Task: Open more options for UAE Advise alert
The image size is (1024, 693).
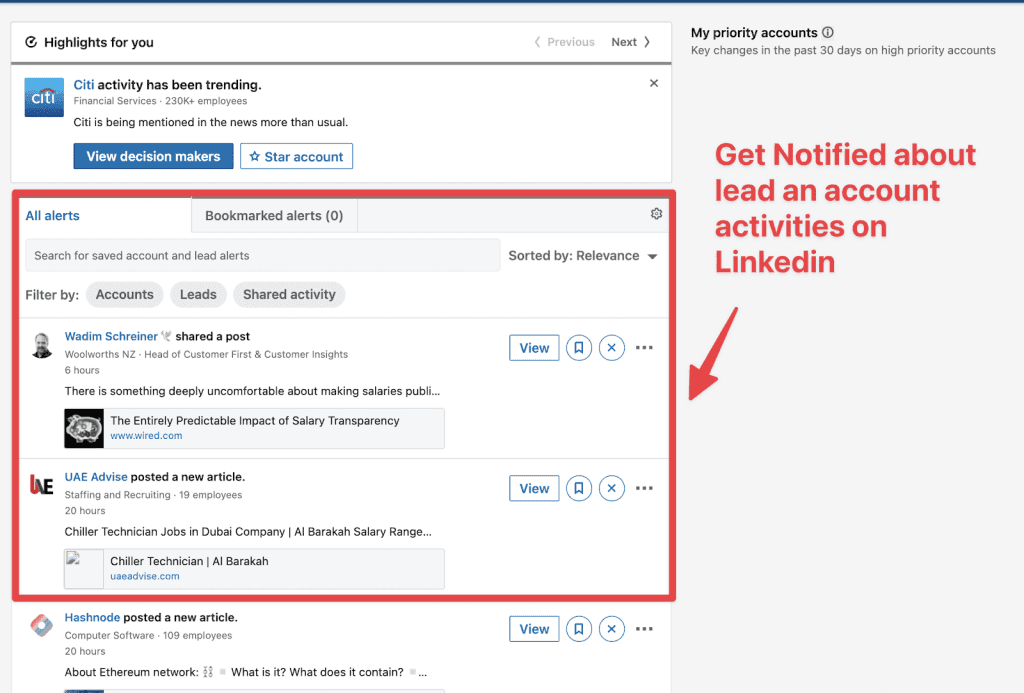Action: (644, 488)
